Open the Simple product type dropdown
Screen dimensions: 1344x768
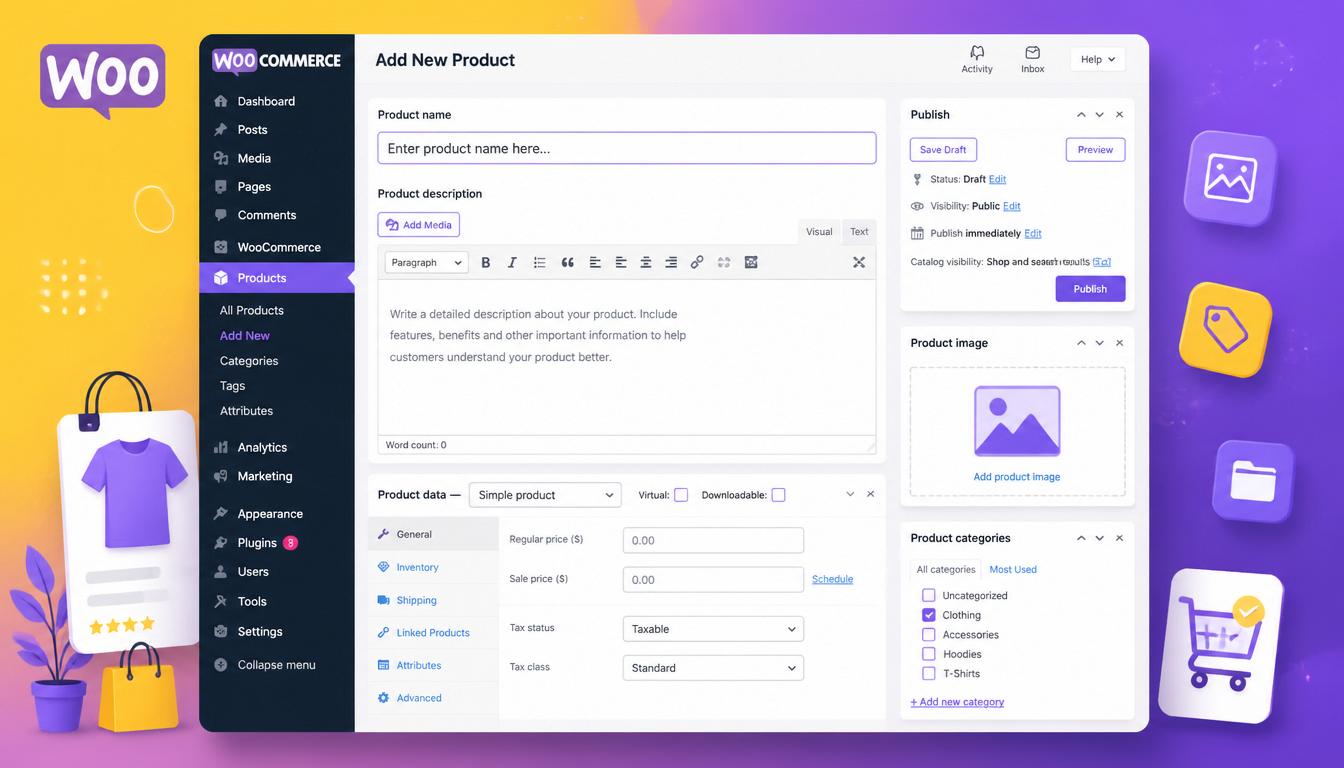[545, 495]
